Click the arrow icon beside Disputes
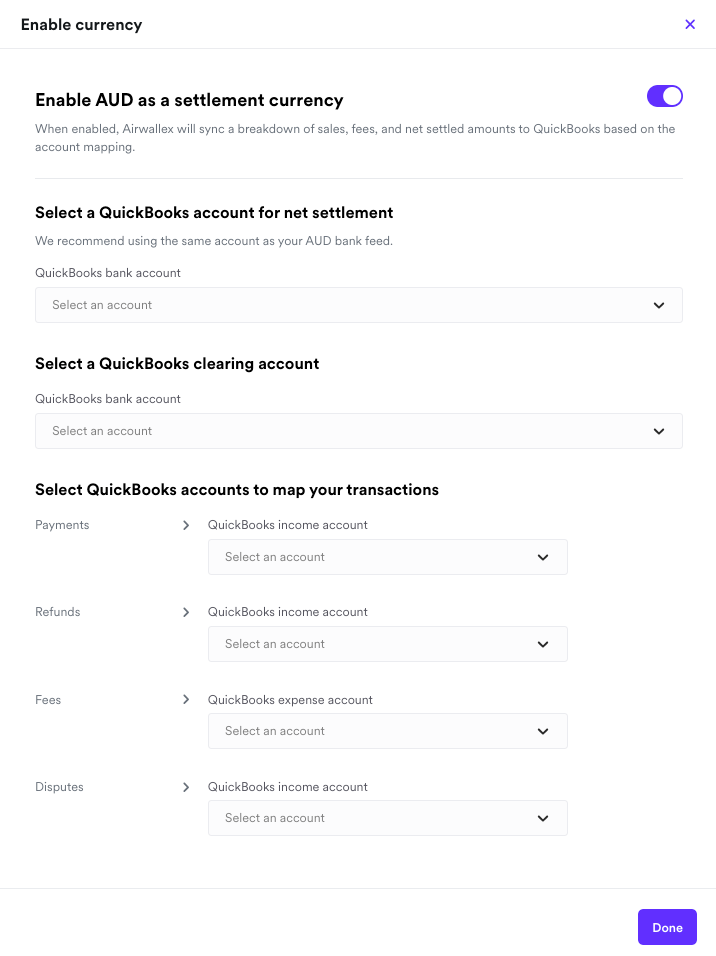 click(x=186, y=787)
